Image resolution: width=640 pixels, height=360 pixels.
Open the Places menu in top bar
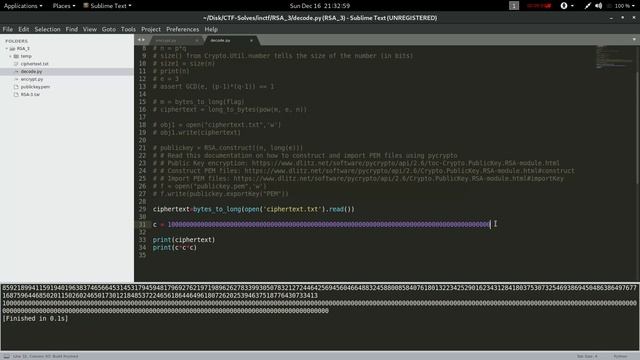click(64, 6)
